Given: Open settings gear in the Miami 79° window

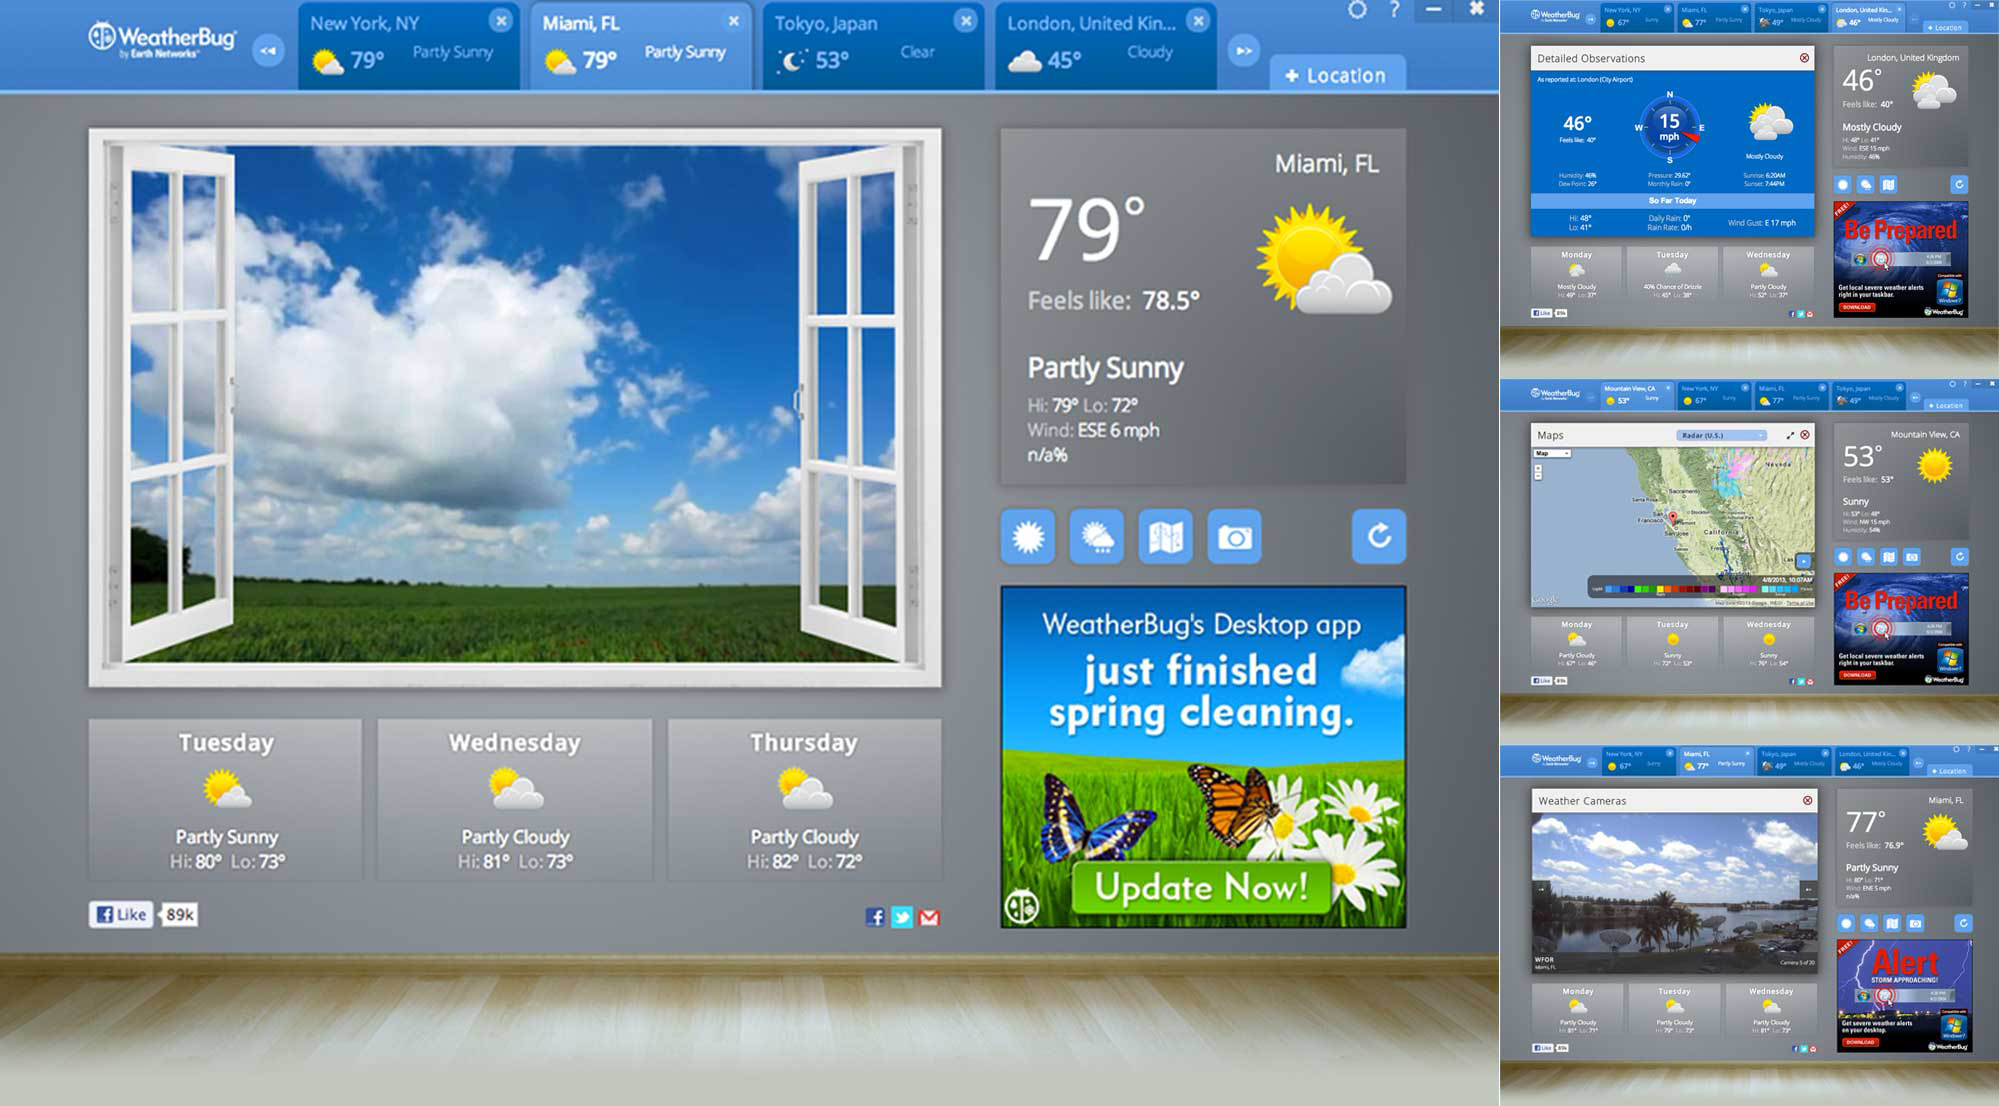Looking at the screenshot, I should point(1357,10).
